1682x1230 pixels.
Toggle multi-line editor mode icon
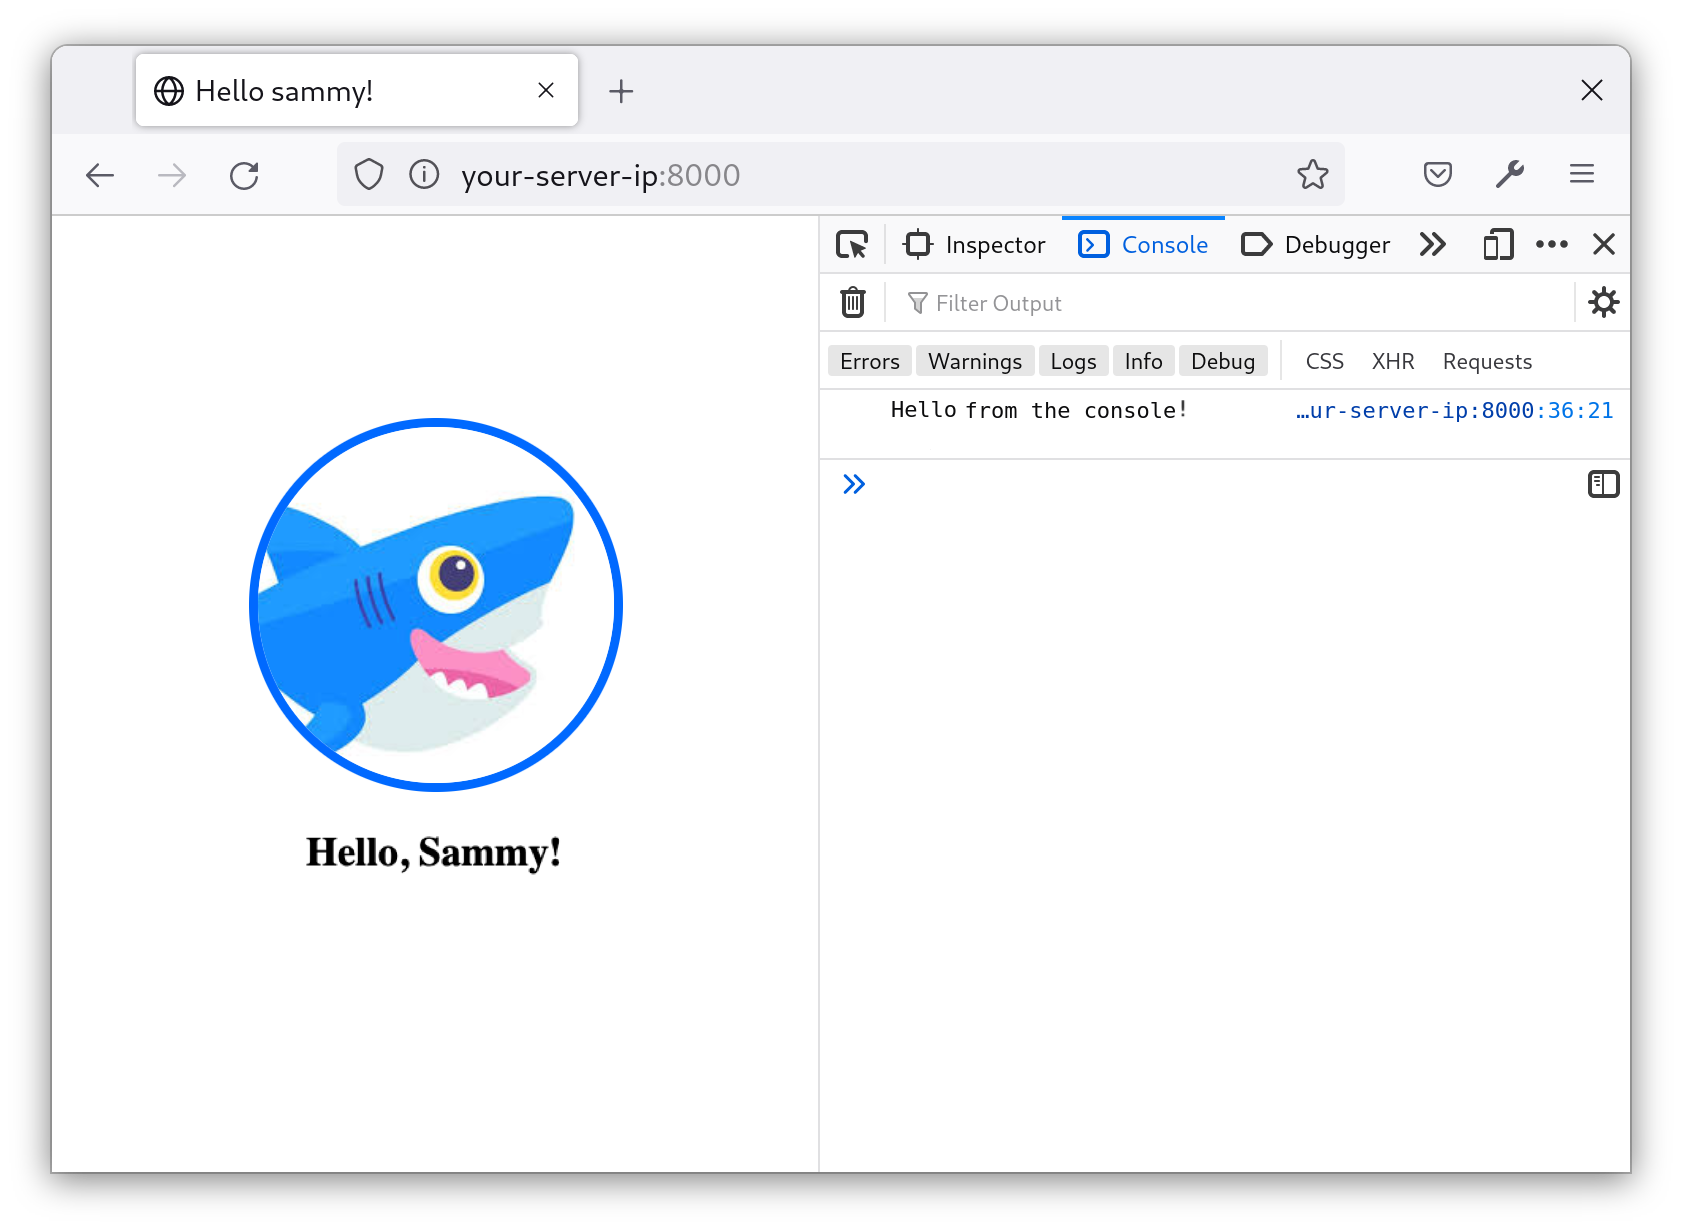click(1604, 485)
